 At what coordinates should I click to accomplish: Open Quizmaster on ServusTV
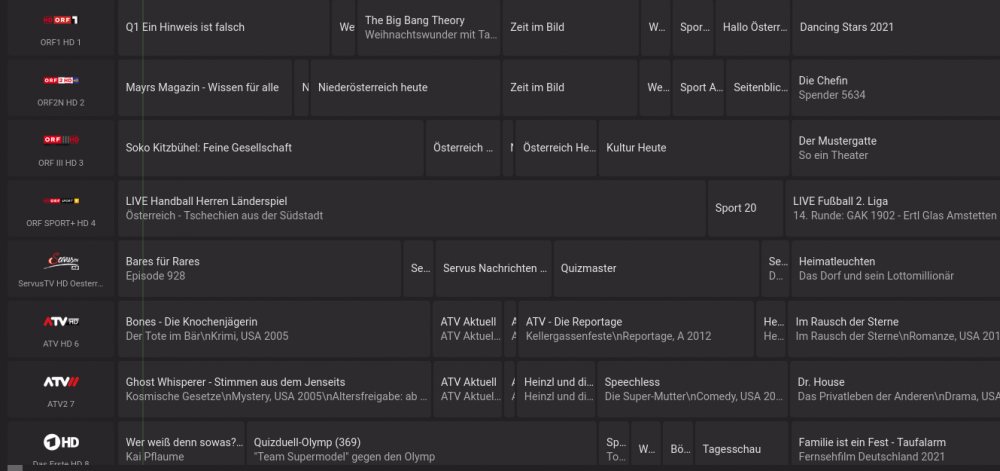pyautogui.click(x=656, y=268)
